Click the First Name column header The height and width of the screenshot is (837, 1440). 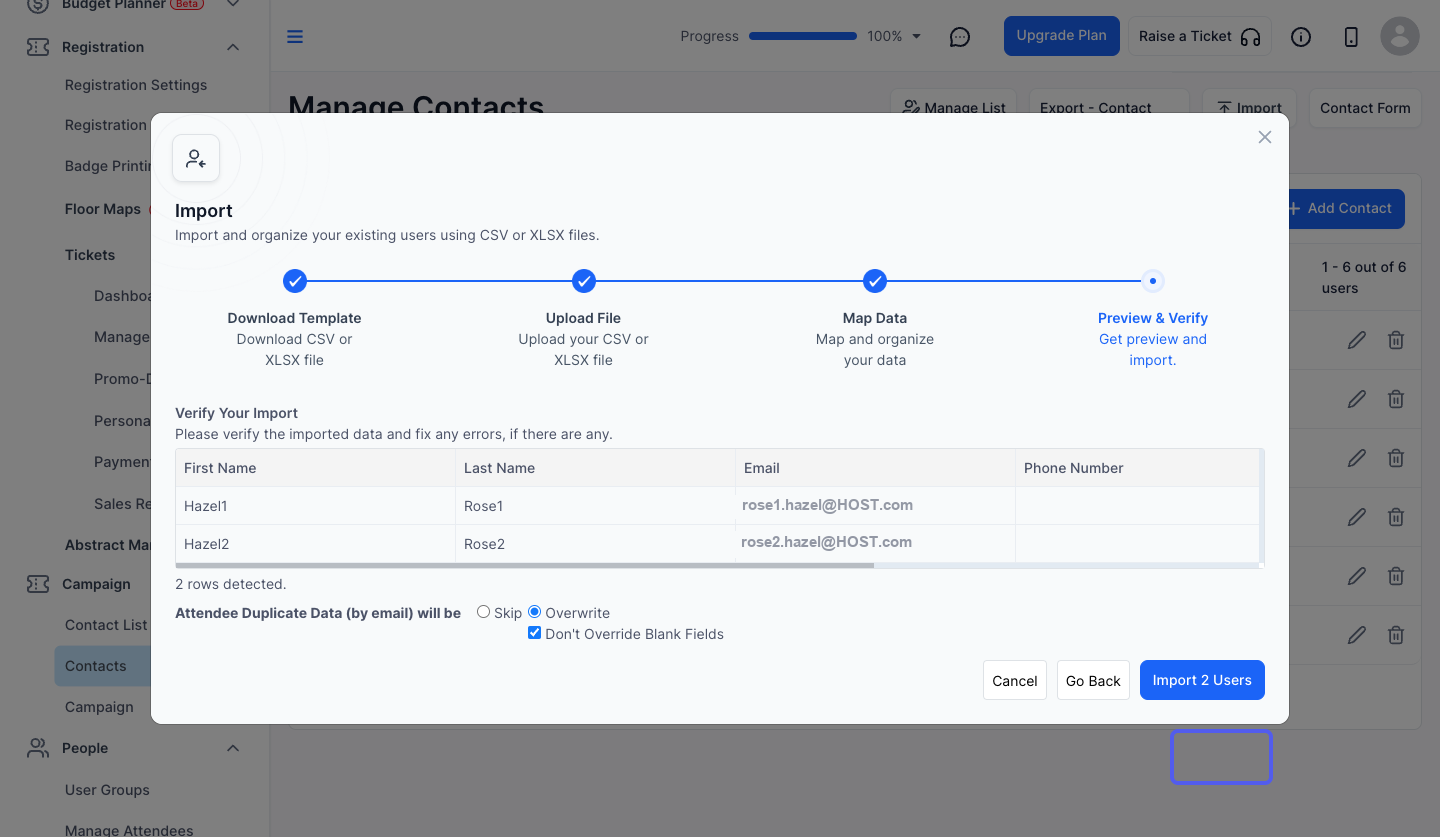coord(315,468)
